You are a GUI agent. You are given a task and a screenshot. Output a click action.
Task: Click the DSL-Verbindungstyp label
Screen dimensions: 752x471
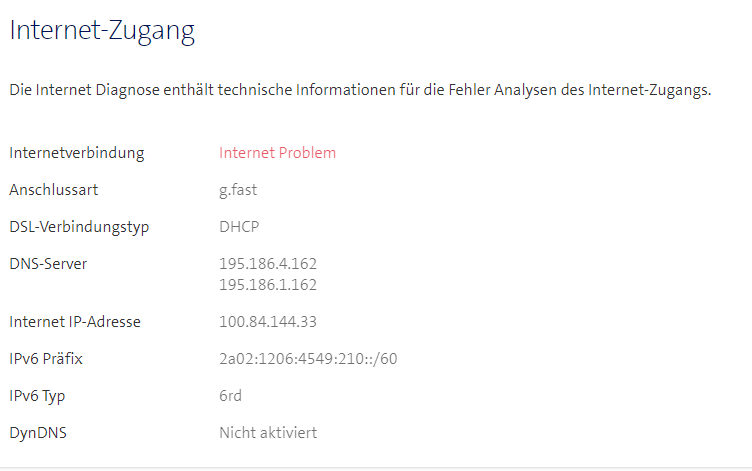[x=79, y=227]
